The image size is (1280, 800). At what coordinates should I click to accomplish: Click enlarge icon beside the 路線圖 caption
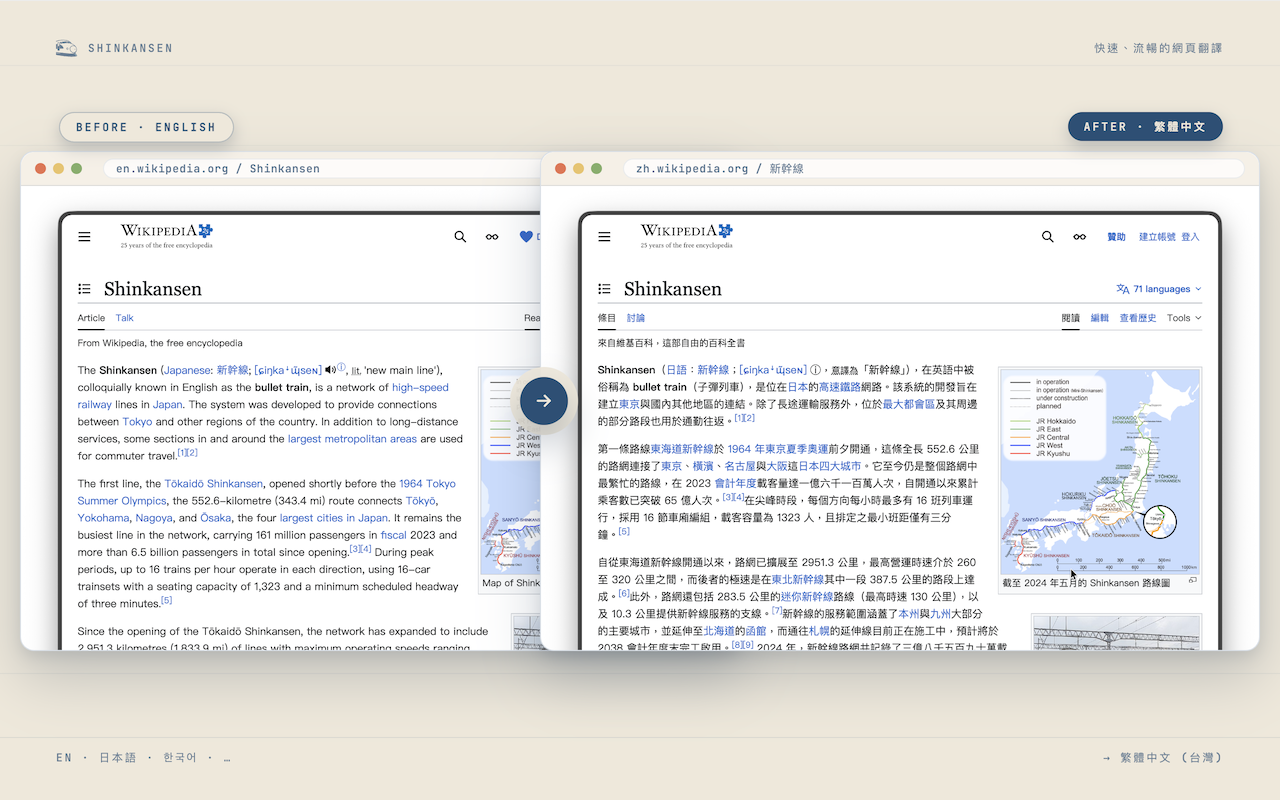click(x=1192, y=580)
